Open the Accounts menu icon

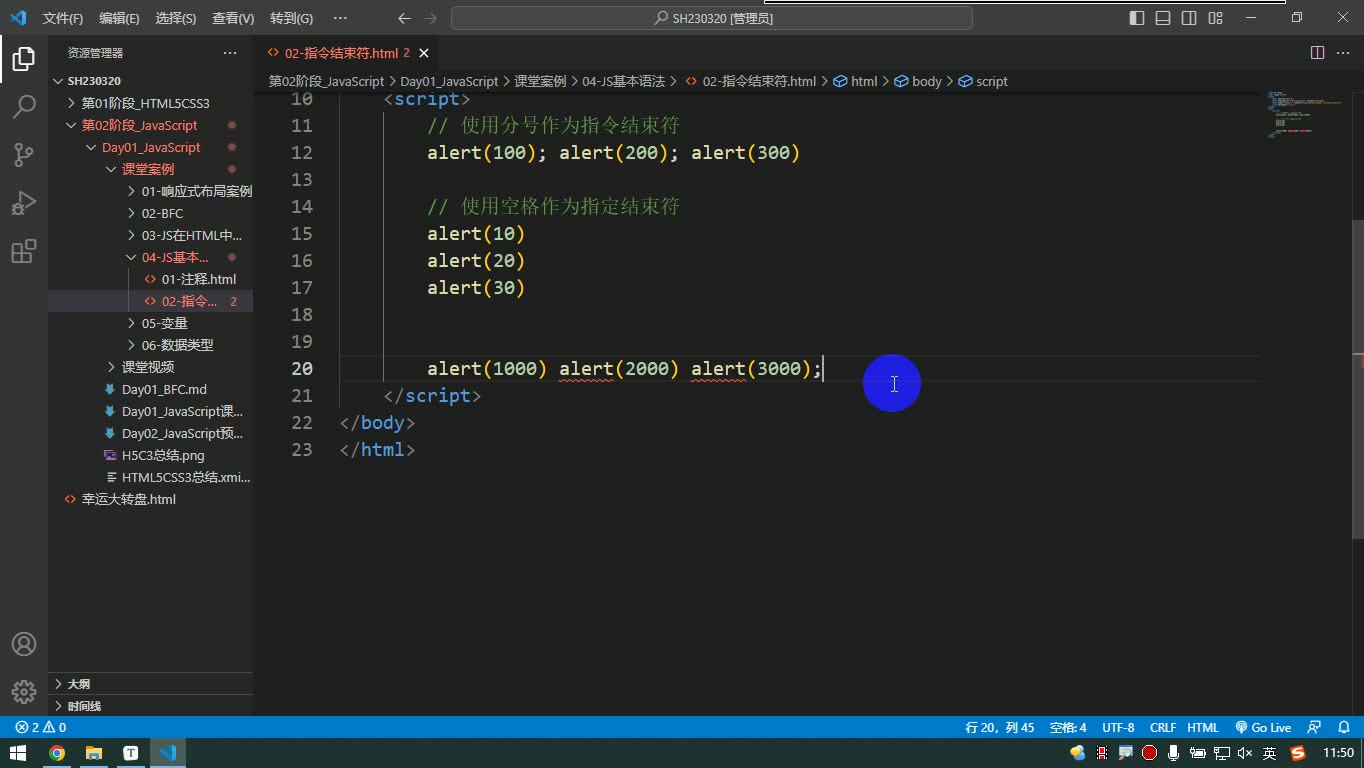pyautogui.click(x=24, y=644)
